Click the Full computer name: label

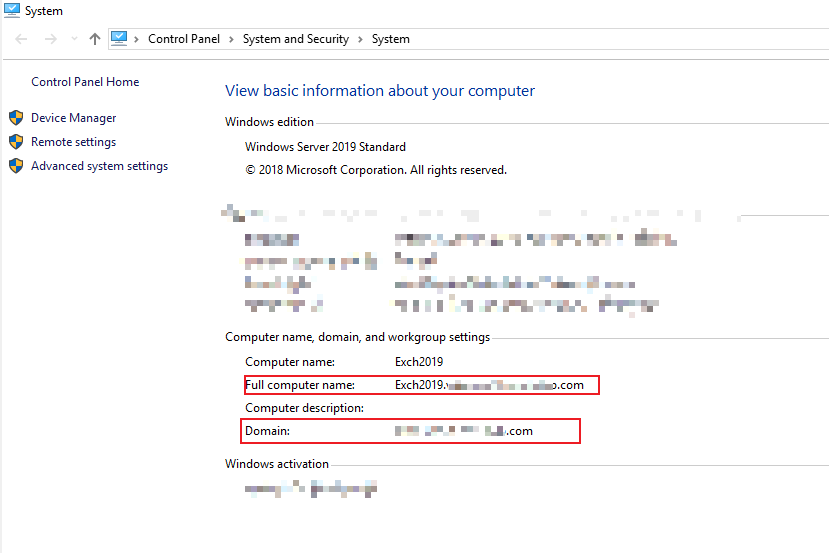pyautogui.click(x=300, y=385)
